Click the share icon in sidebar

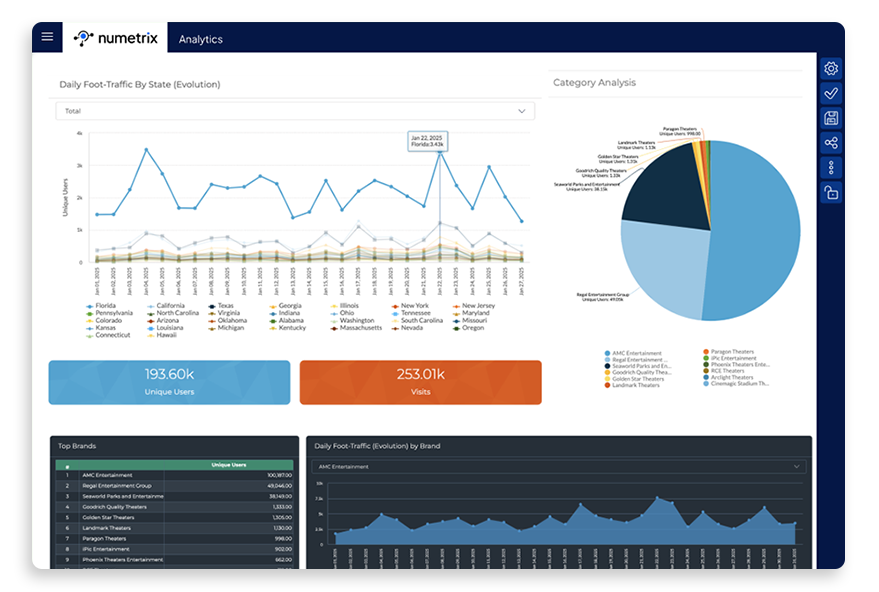click(x=831, y=142)
